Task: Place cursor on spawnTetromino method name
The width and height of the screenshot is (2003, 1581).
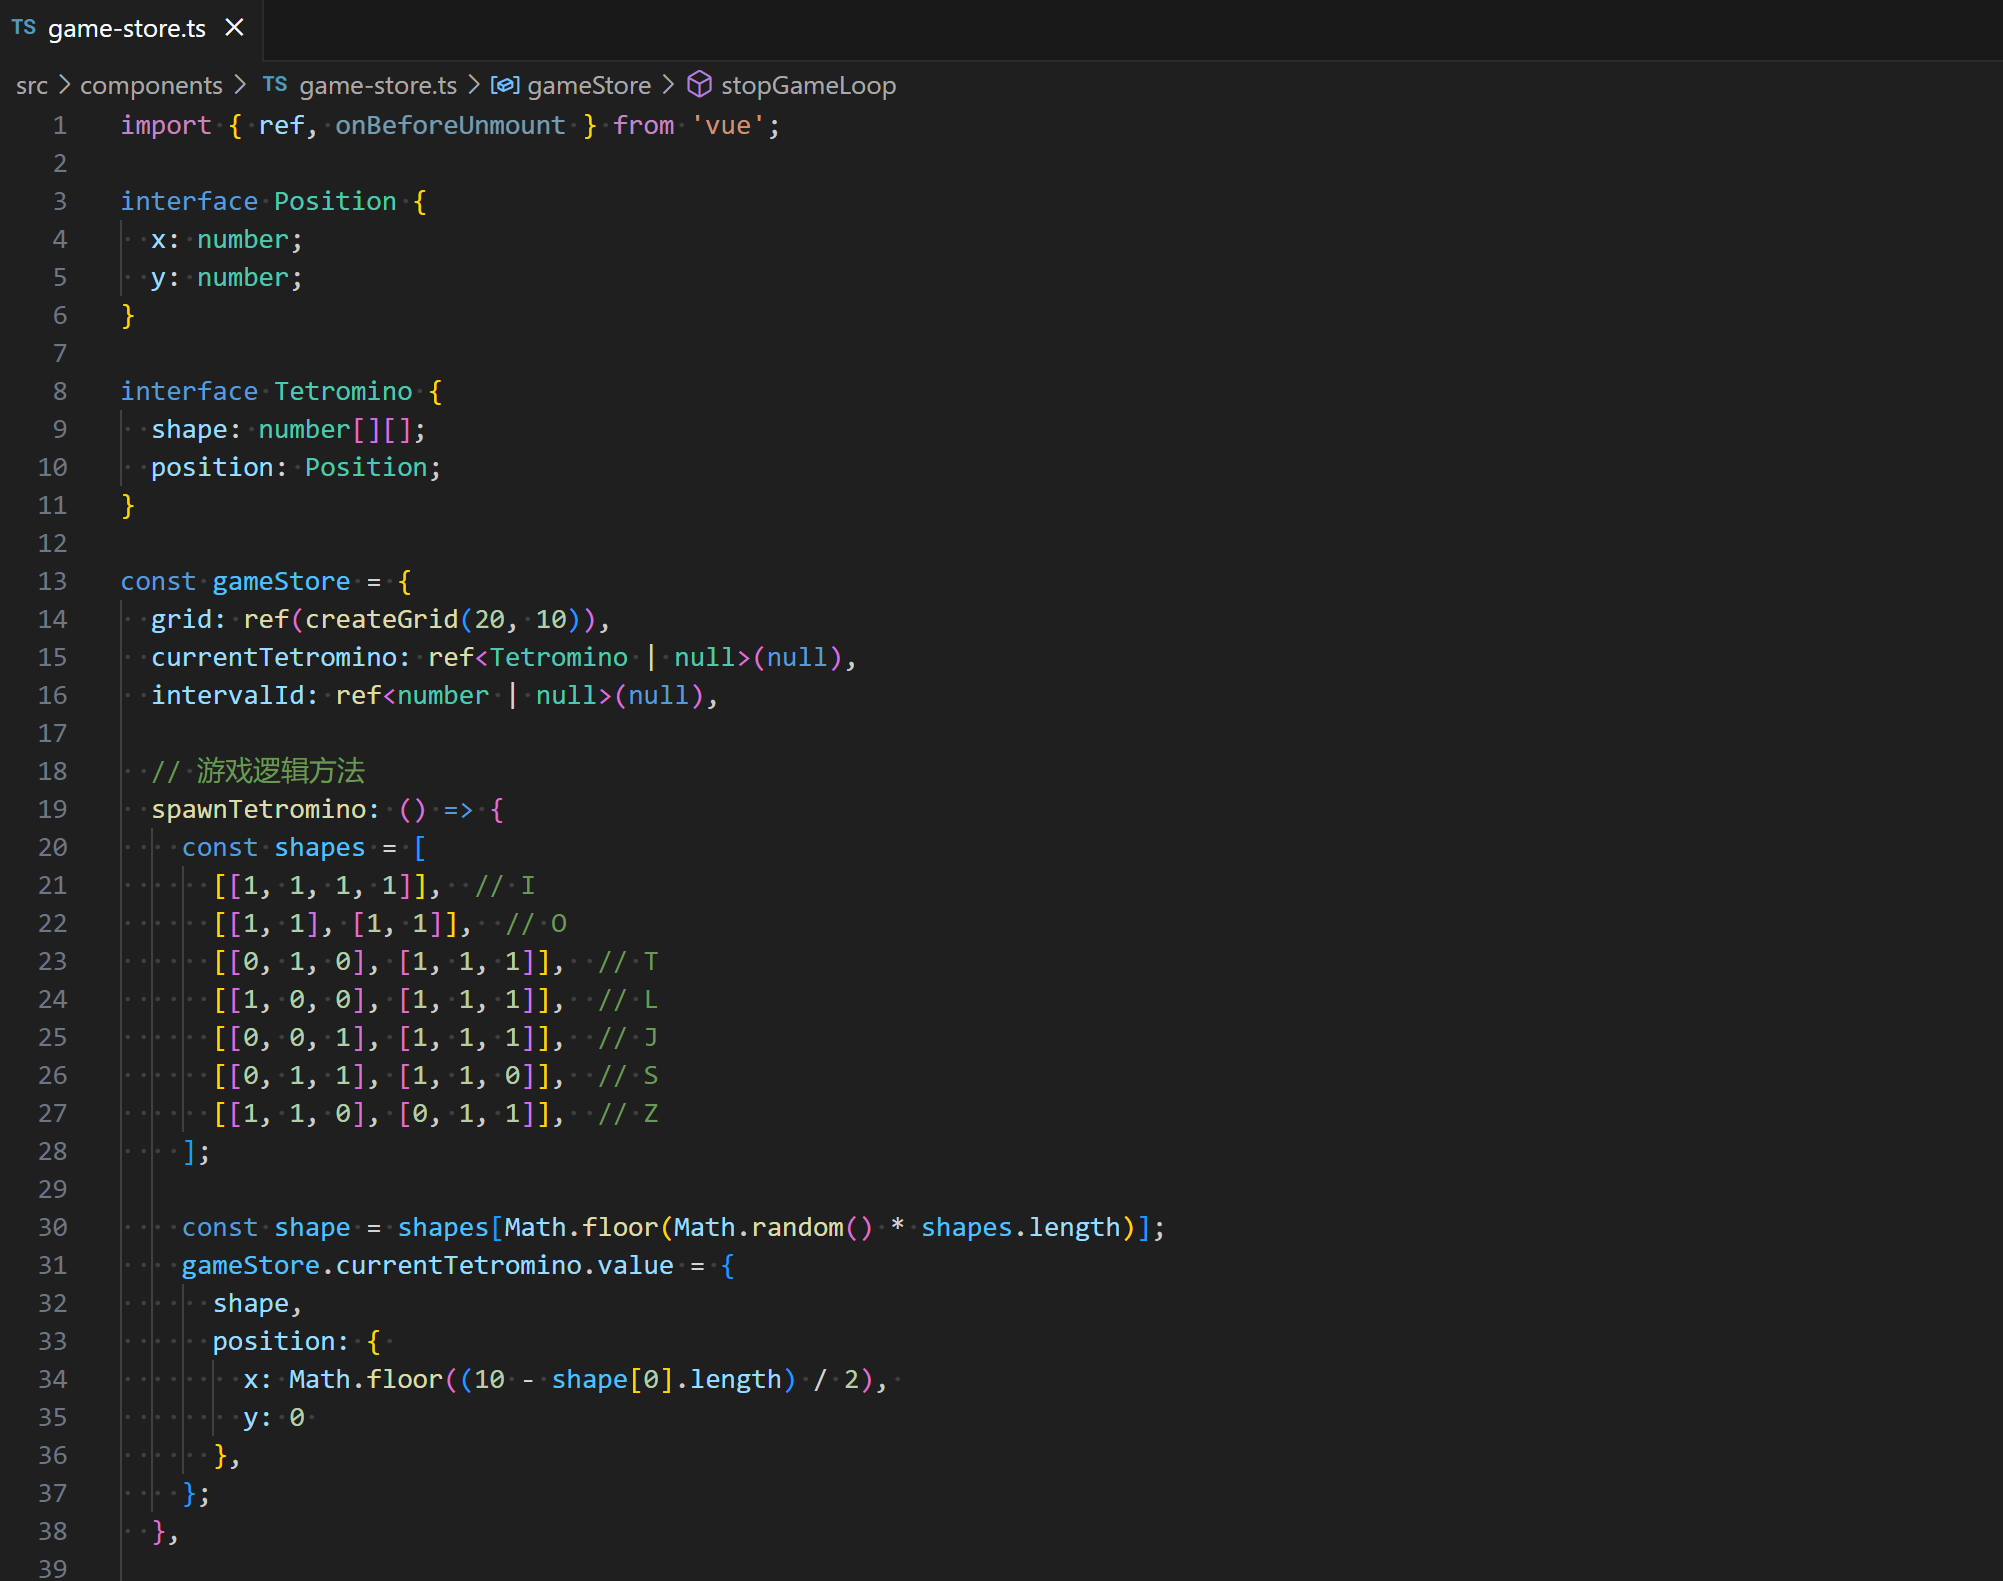Action: 258,809
